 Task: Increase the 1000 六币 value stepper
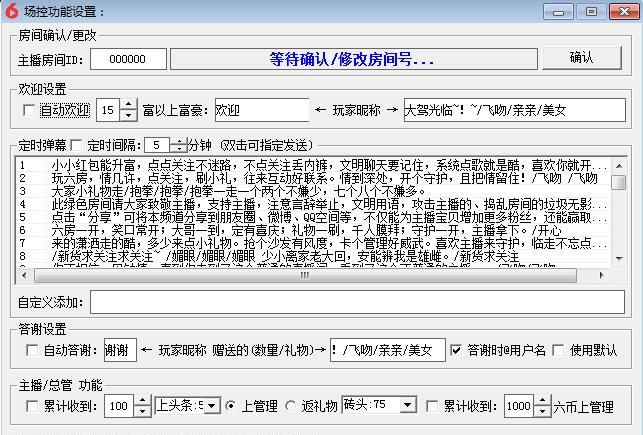tap(542, 400)
